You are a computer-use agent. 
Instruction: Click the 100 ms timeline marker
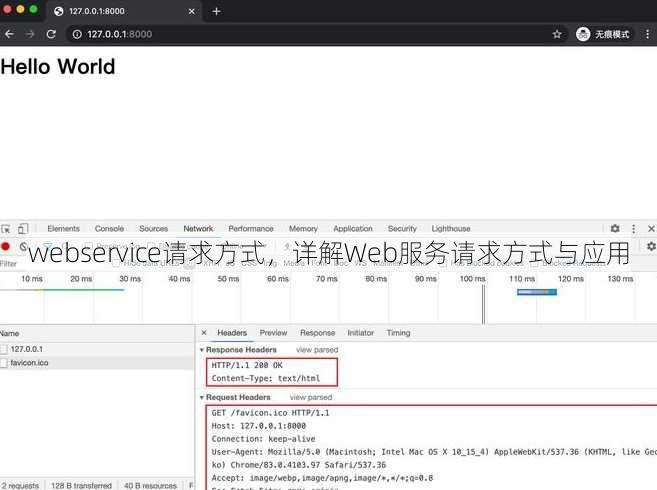pos(473,279)
